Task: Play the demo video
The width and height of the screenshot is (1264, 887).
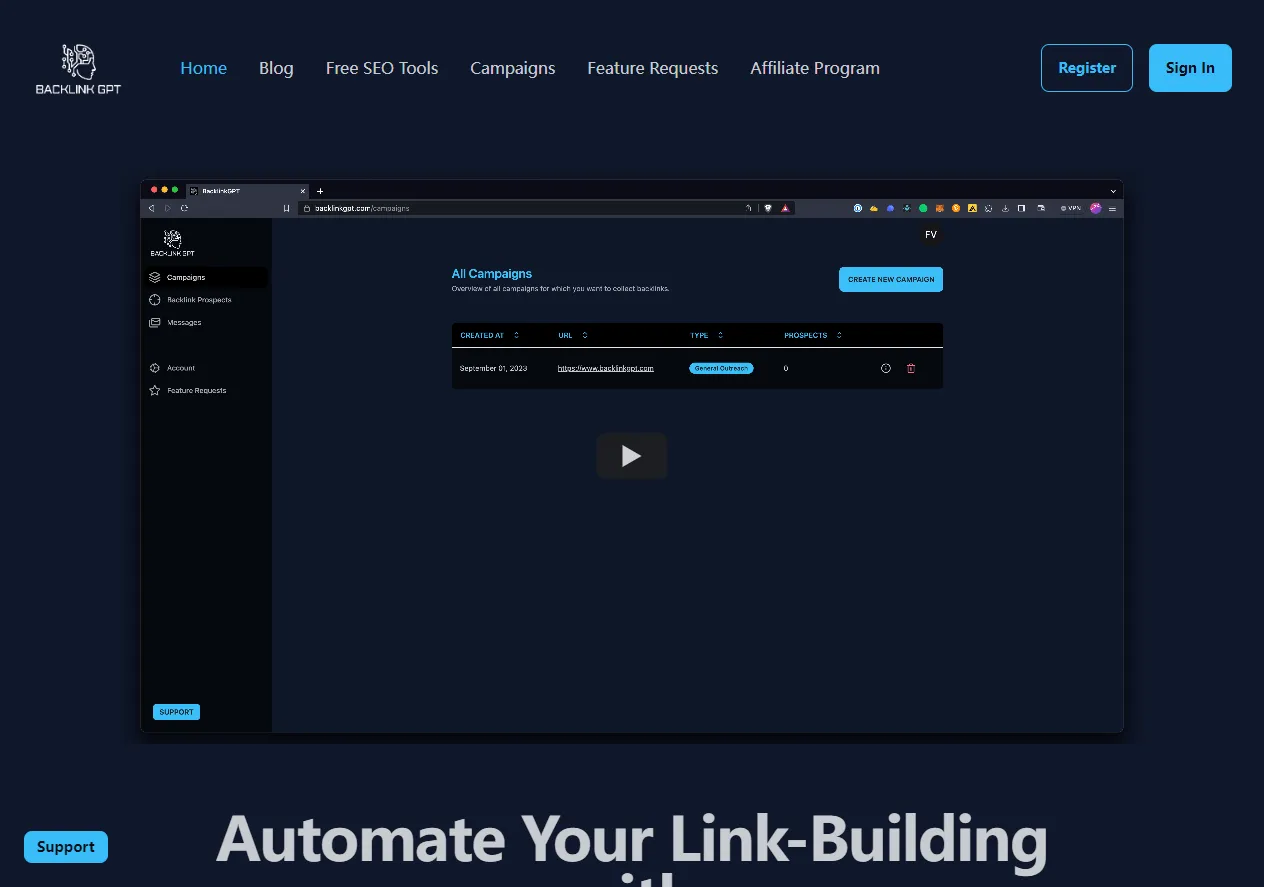Action: [x=632, y=456]
